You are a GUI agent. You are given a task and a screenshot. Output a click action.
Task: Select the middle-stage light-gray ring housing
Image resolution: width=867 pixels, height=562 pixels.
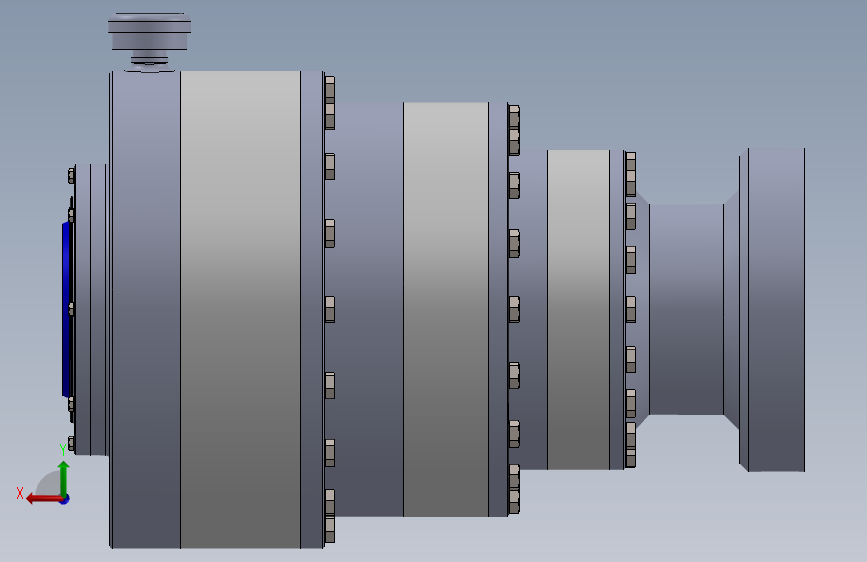(446, 310)
